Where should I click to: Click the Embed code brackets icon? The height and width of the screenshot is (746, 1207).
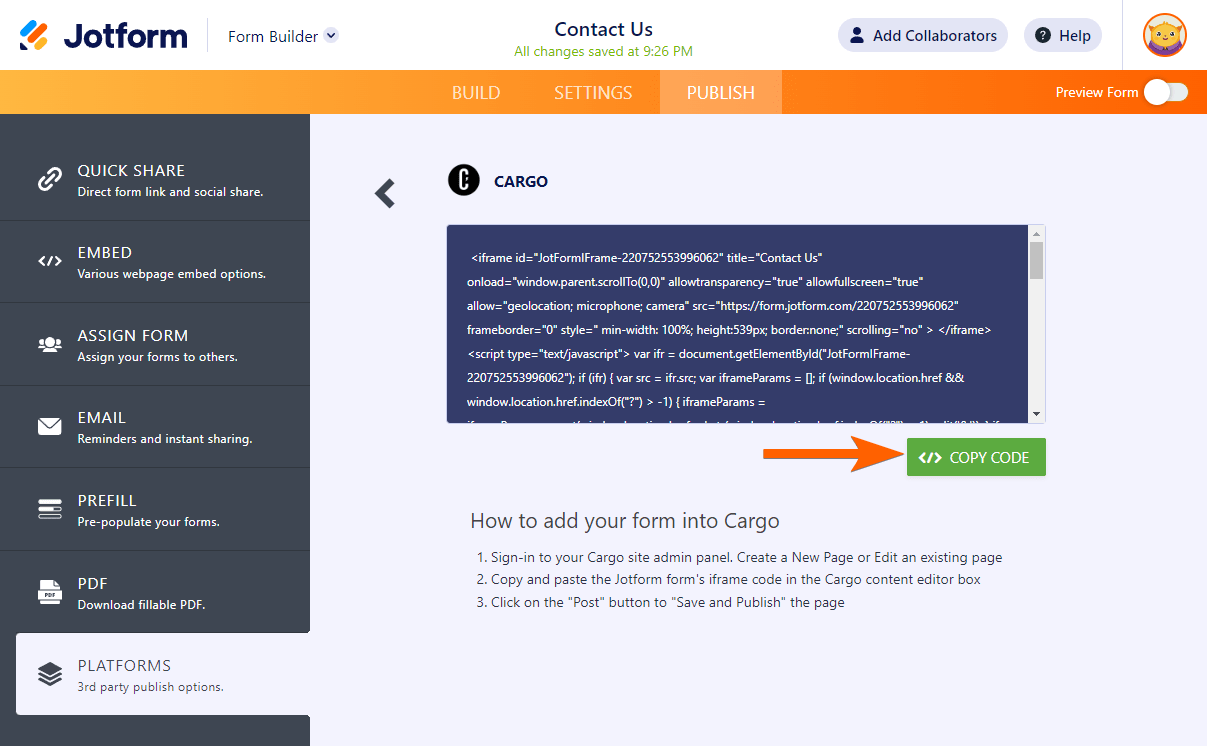50,262
